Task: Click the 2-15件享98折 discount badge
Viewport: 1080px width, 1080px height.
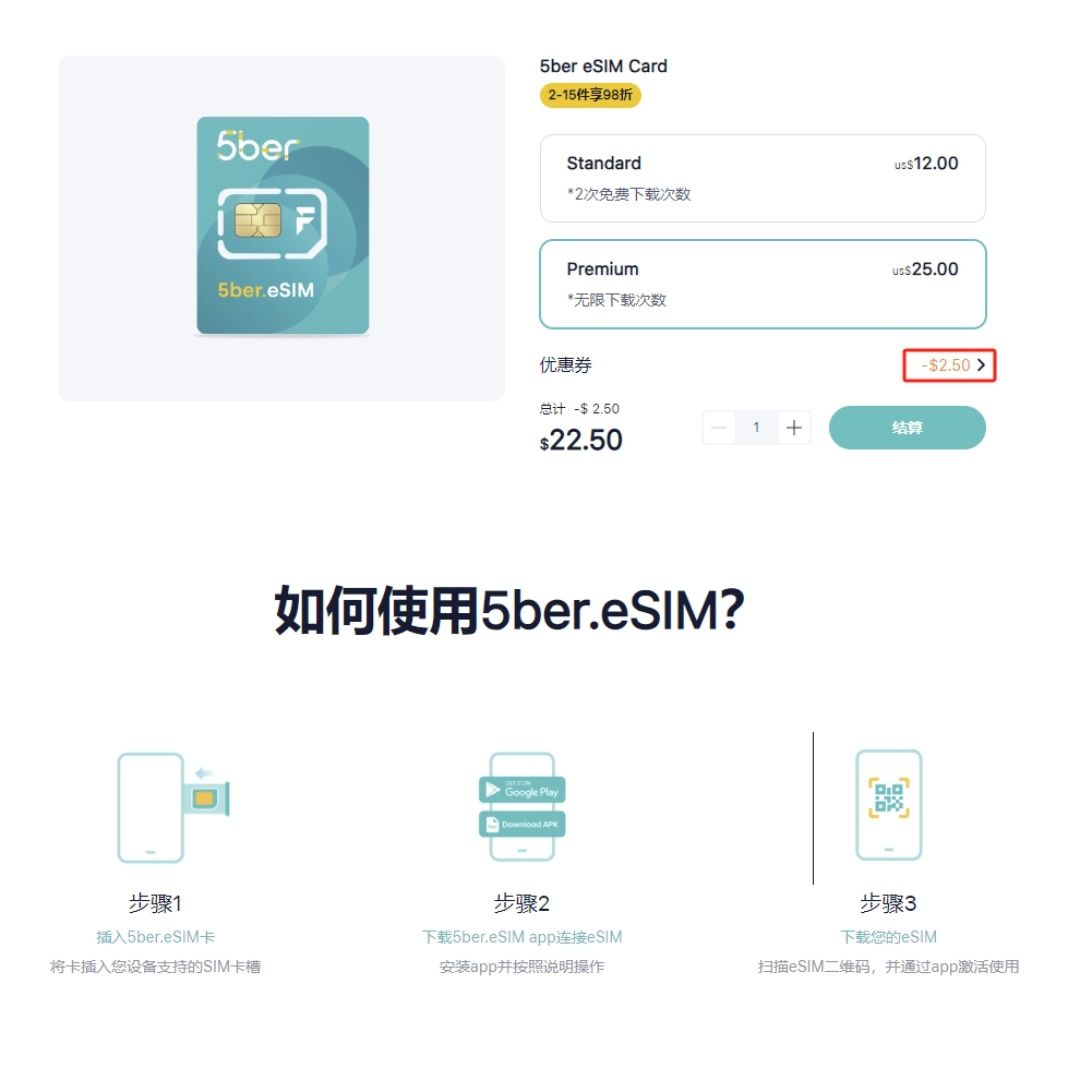Action: tap(590, 95)
